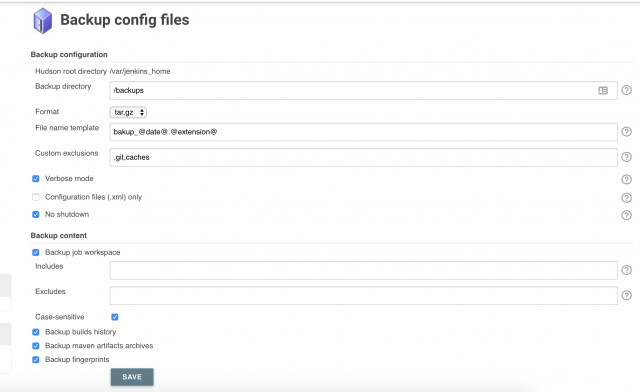
Task: Open help for Backup directory field
Action: point(626,90)
